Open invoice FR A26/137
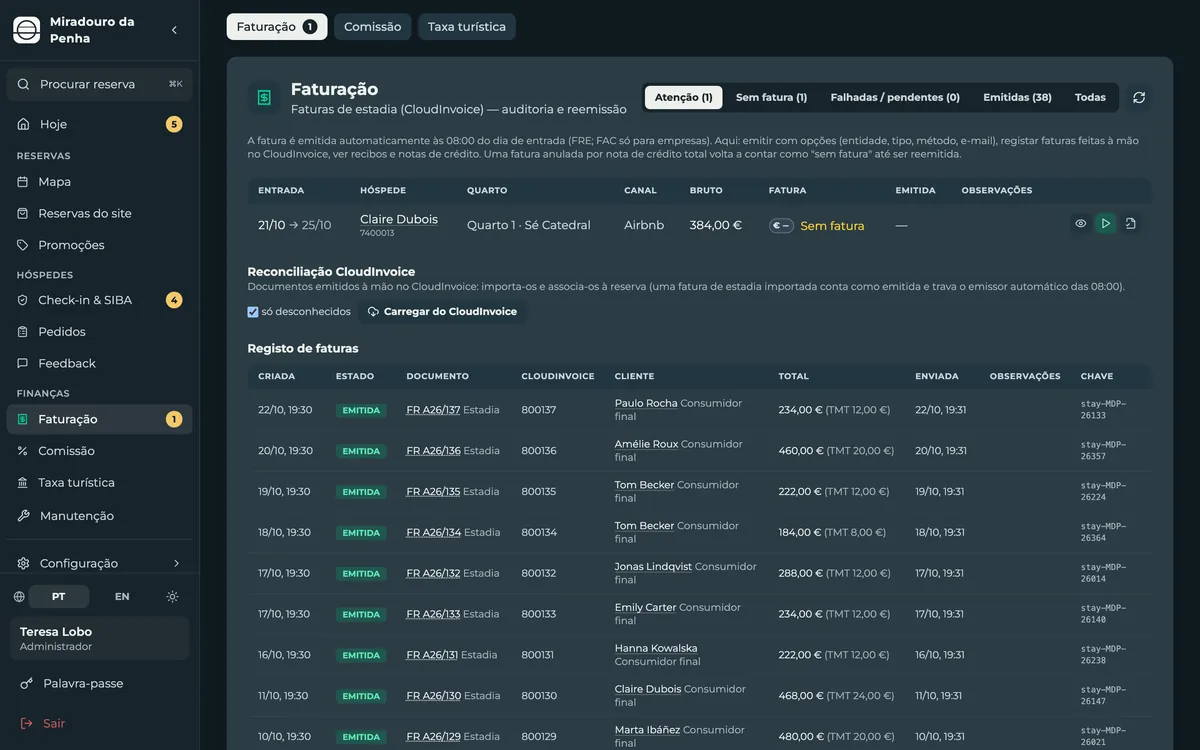Image resolution: width=1200 pixels, height=750 pixels. pos(433,410)
